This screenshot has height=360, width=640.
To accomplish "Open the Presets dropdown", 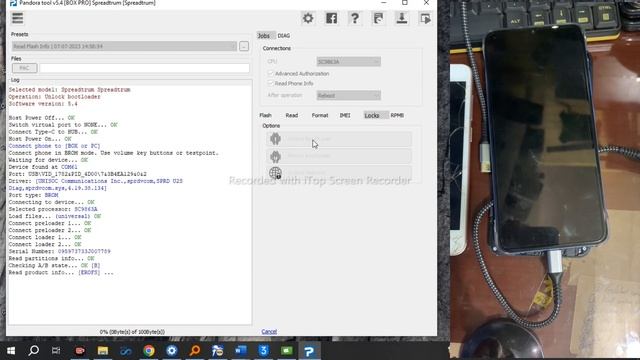I will (x=124, y=46).
